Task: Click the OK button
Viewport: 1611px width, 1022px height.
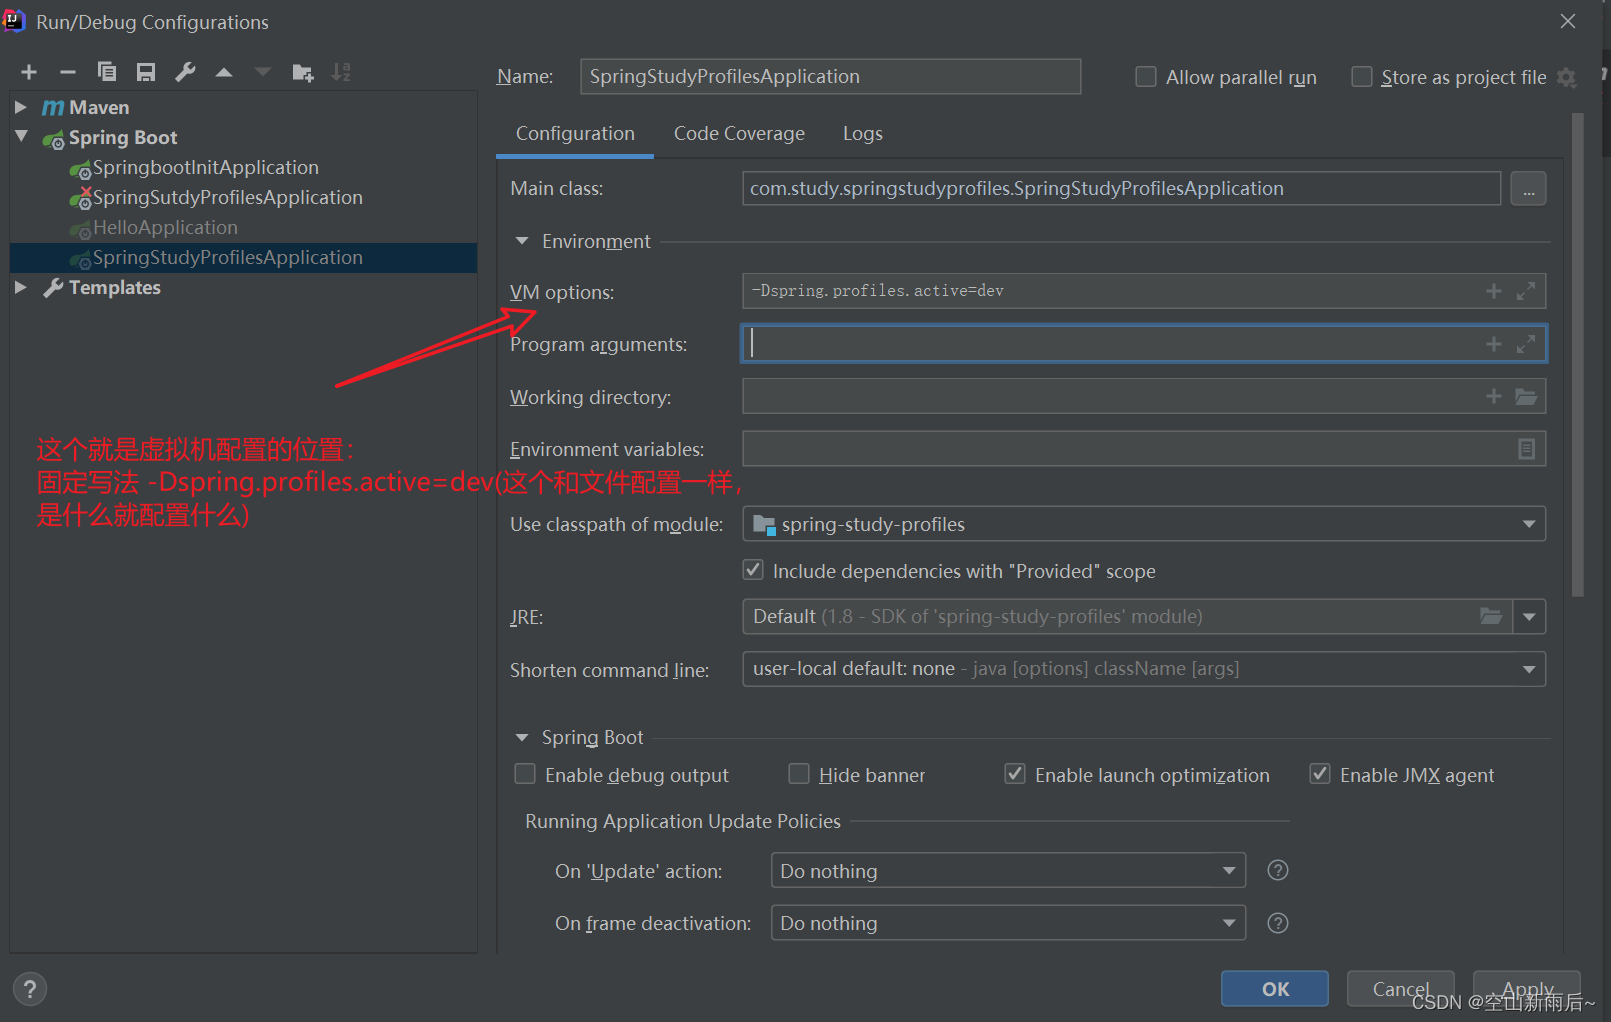Action: [x=1275, y=988]
